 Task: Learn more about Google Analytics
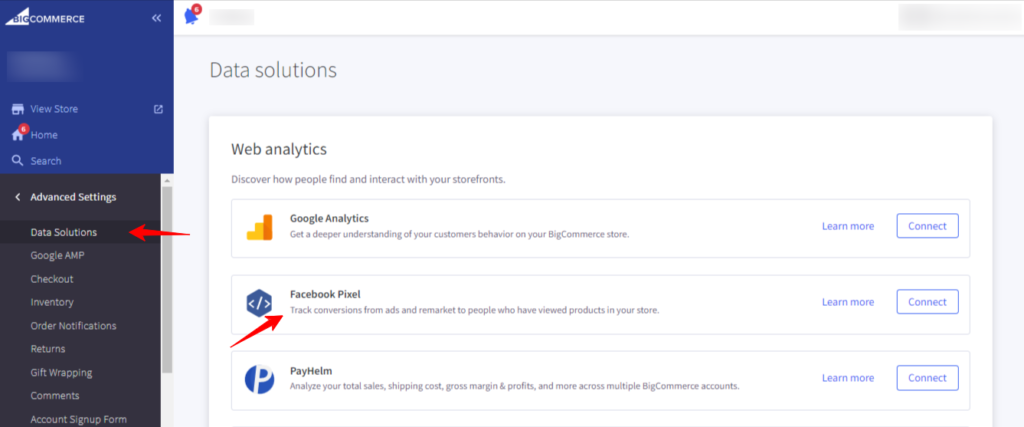[848, 226]
